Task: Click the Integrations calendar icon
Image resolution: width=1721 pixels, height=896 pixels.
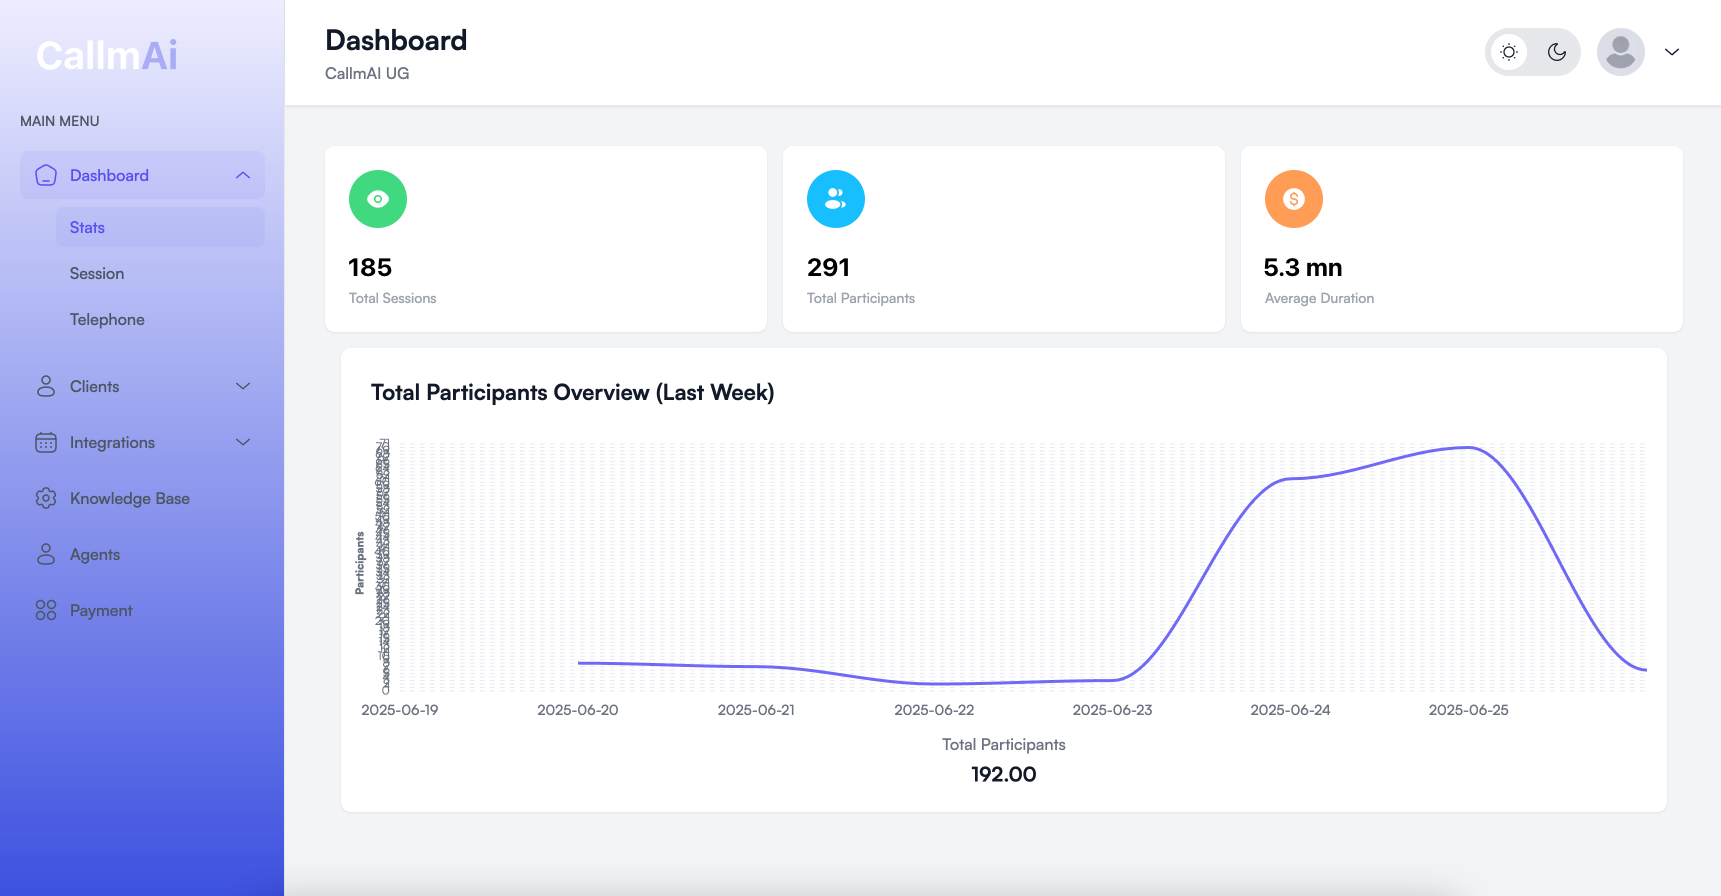Action: (x=46, y=443)
